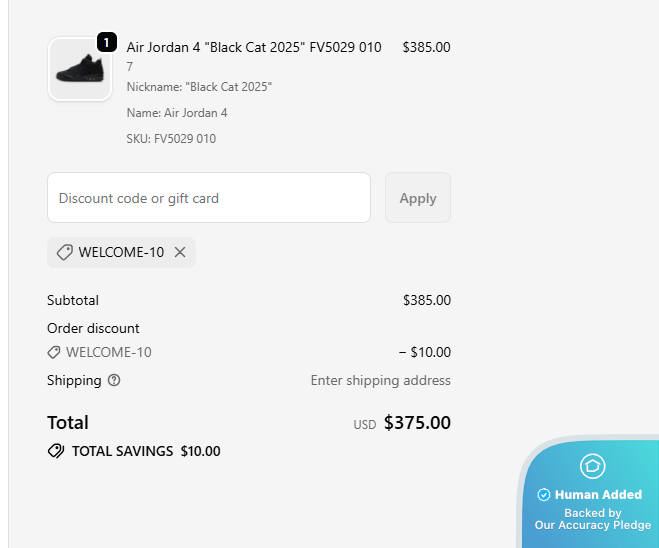Screen dimensions: 659x548
Task: Click the − $10.00 discount amount
Action: point(424,352)
